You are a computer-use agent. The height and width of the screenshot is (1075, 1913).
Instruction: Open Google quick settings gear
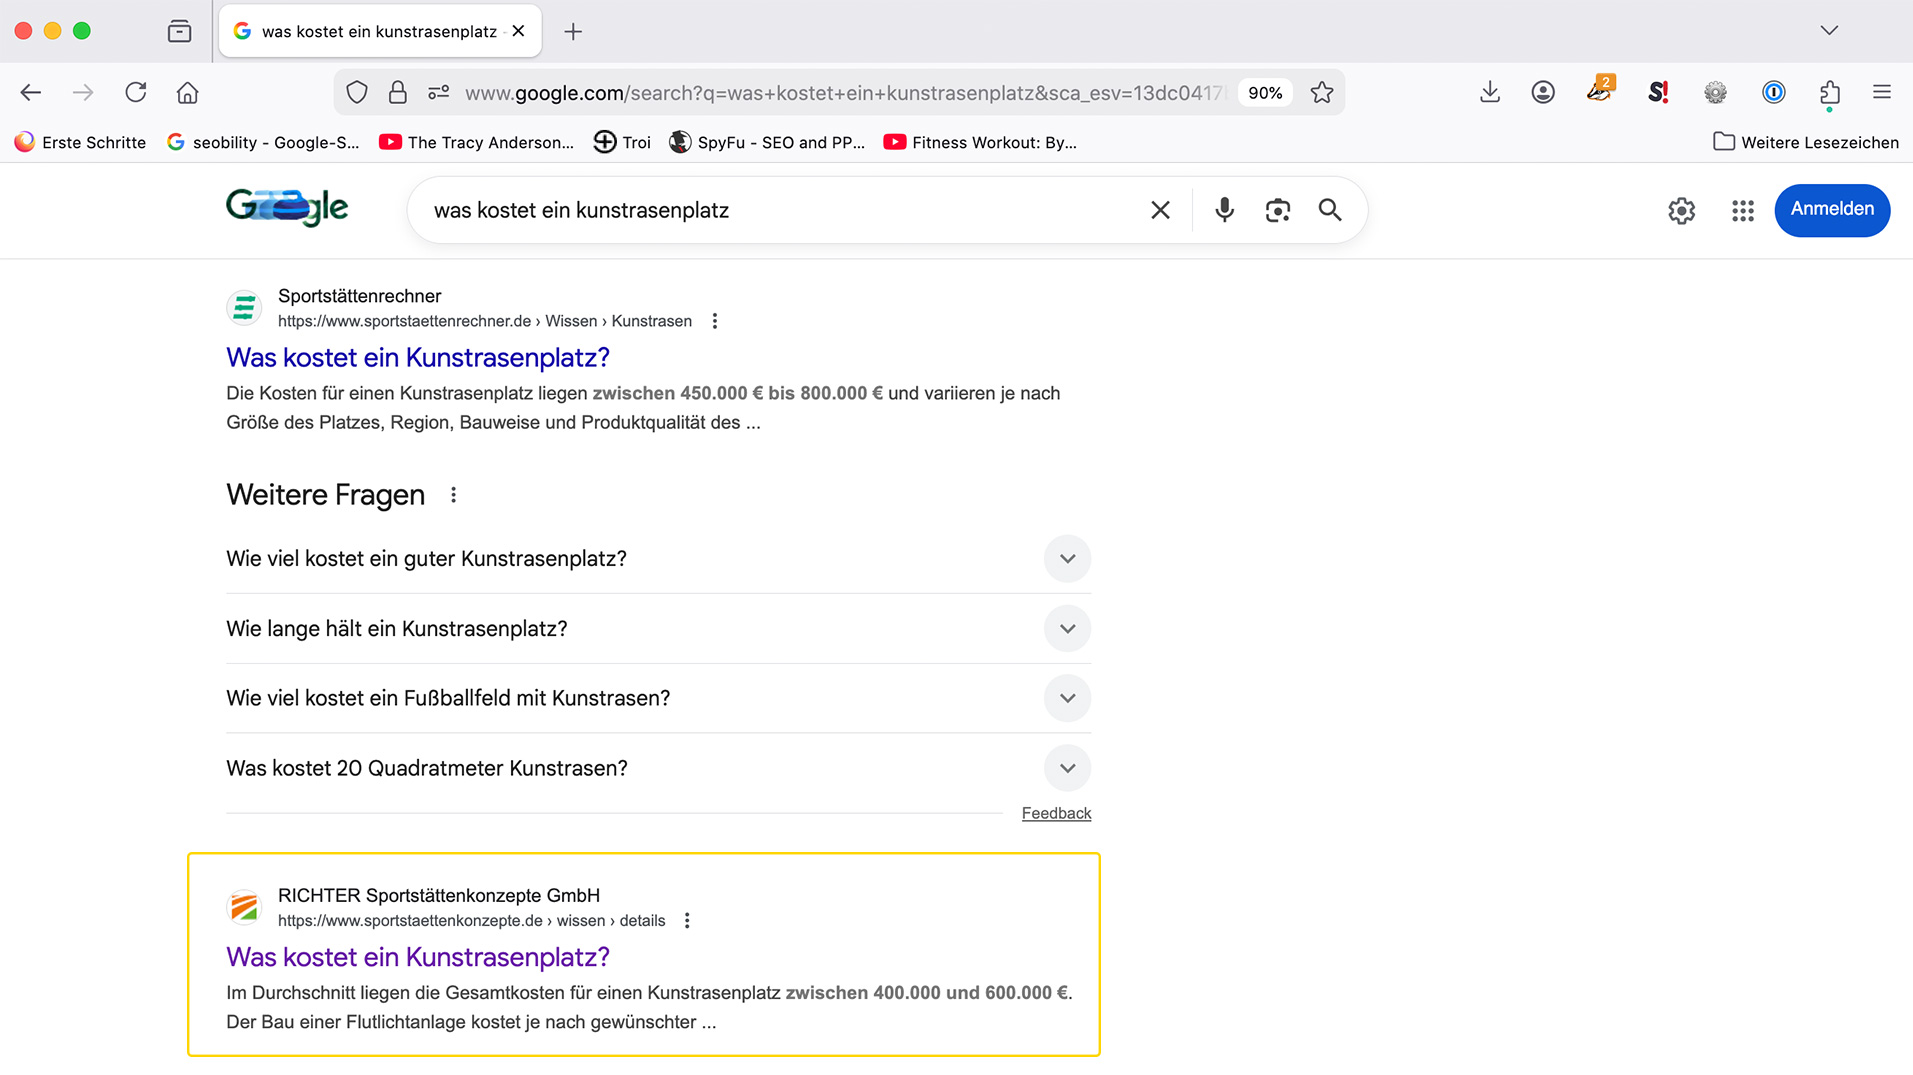click(1681, 210)
